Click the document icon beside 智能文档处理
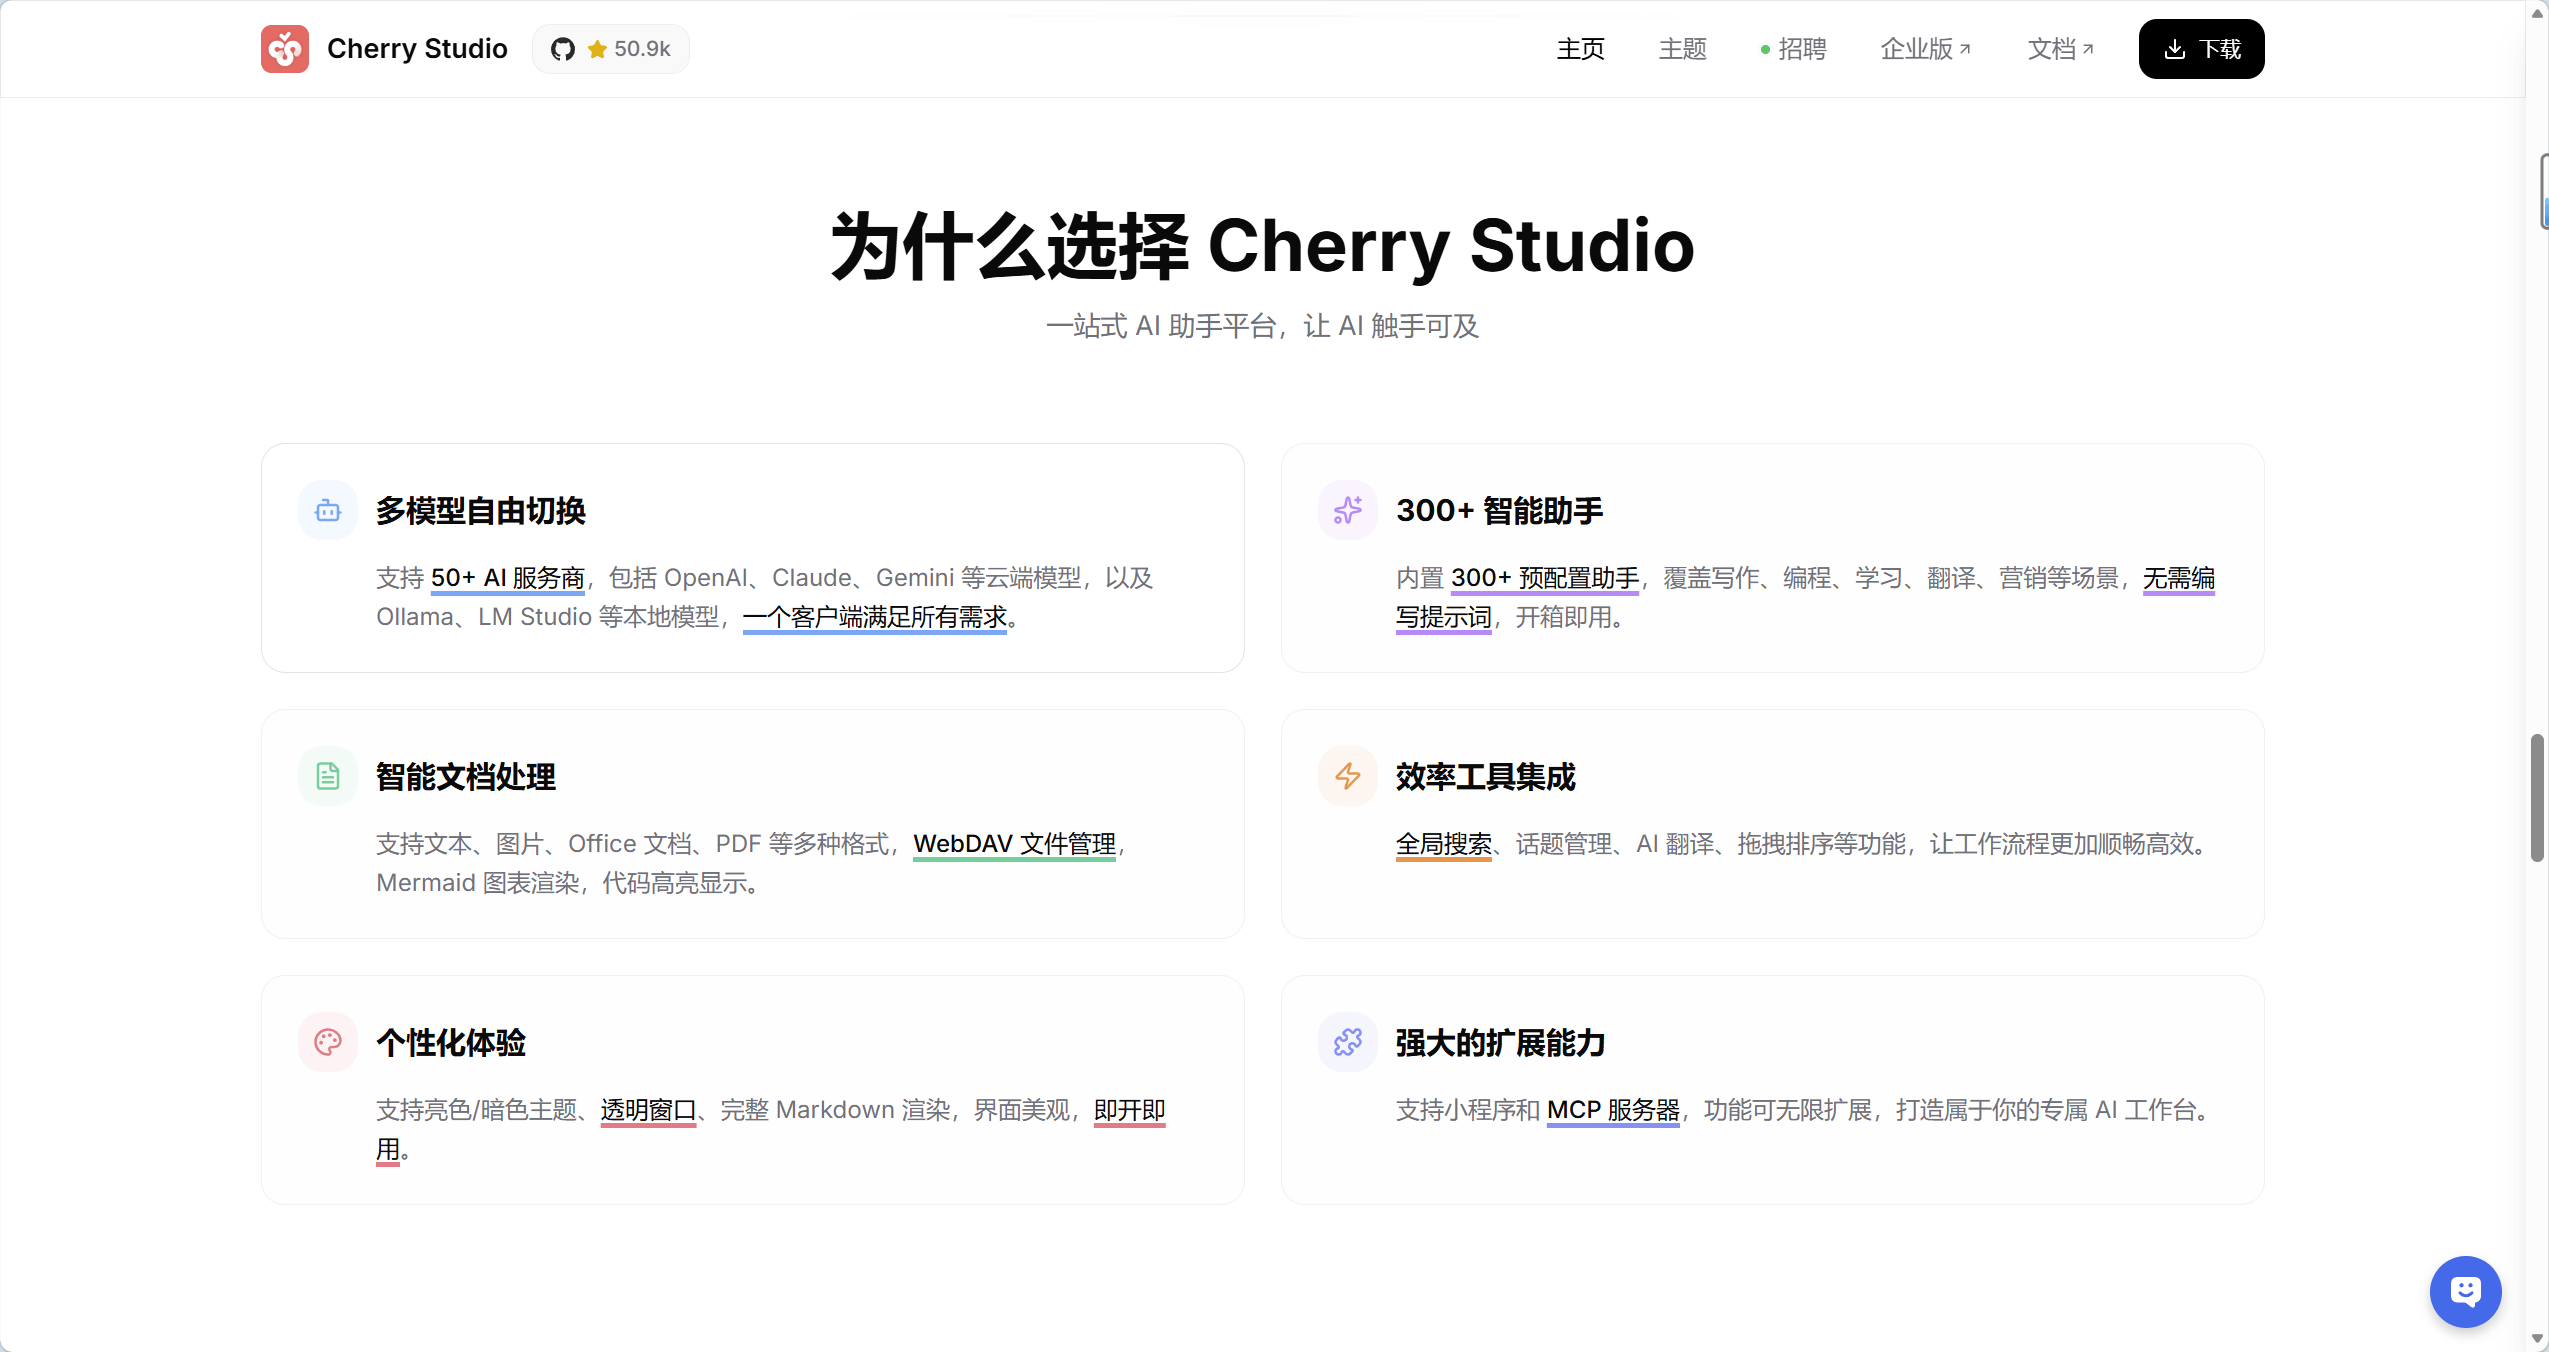 point(328,776)
